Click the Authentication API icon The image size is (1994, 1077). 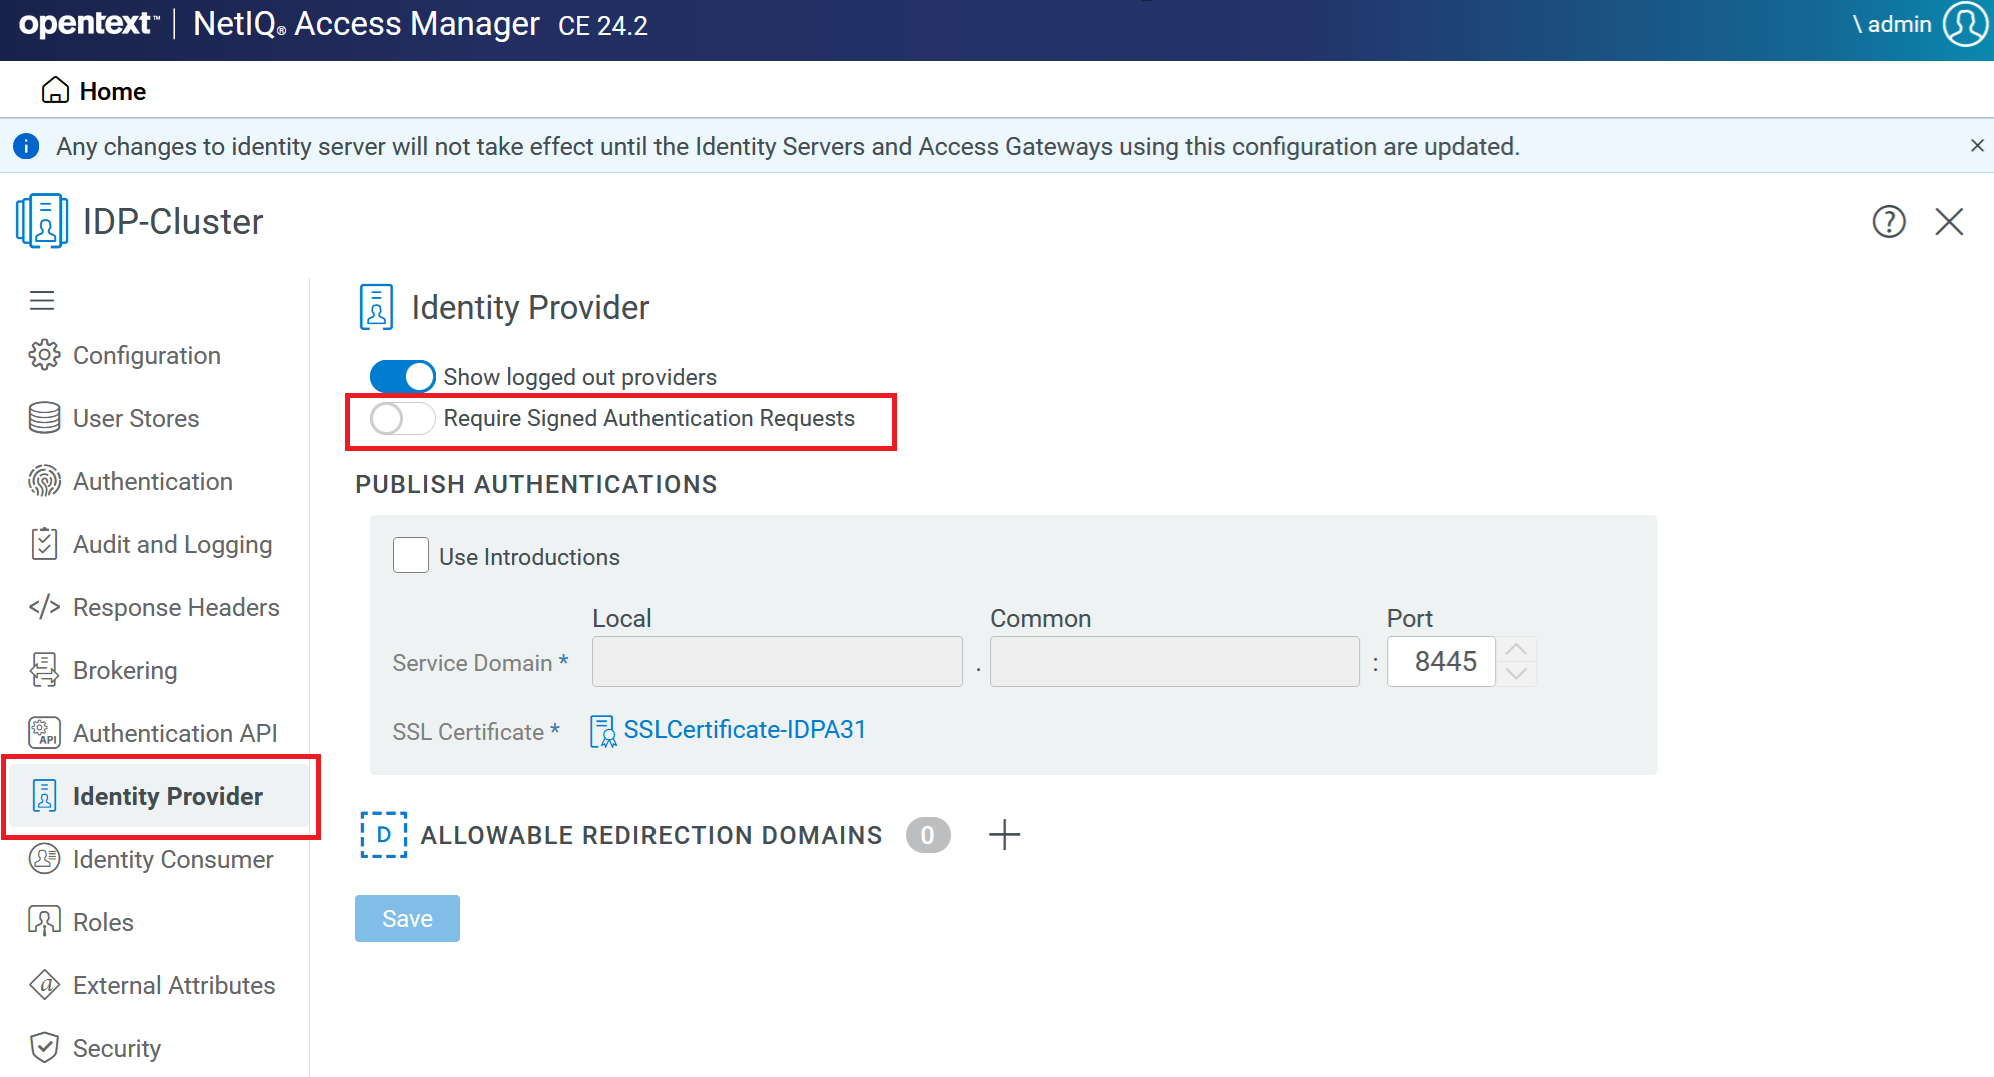point(43,733)
